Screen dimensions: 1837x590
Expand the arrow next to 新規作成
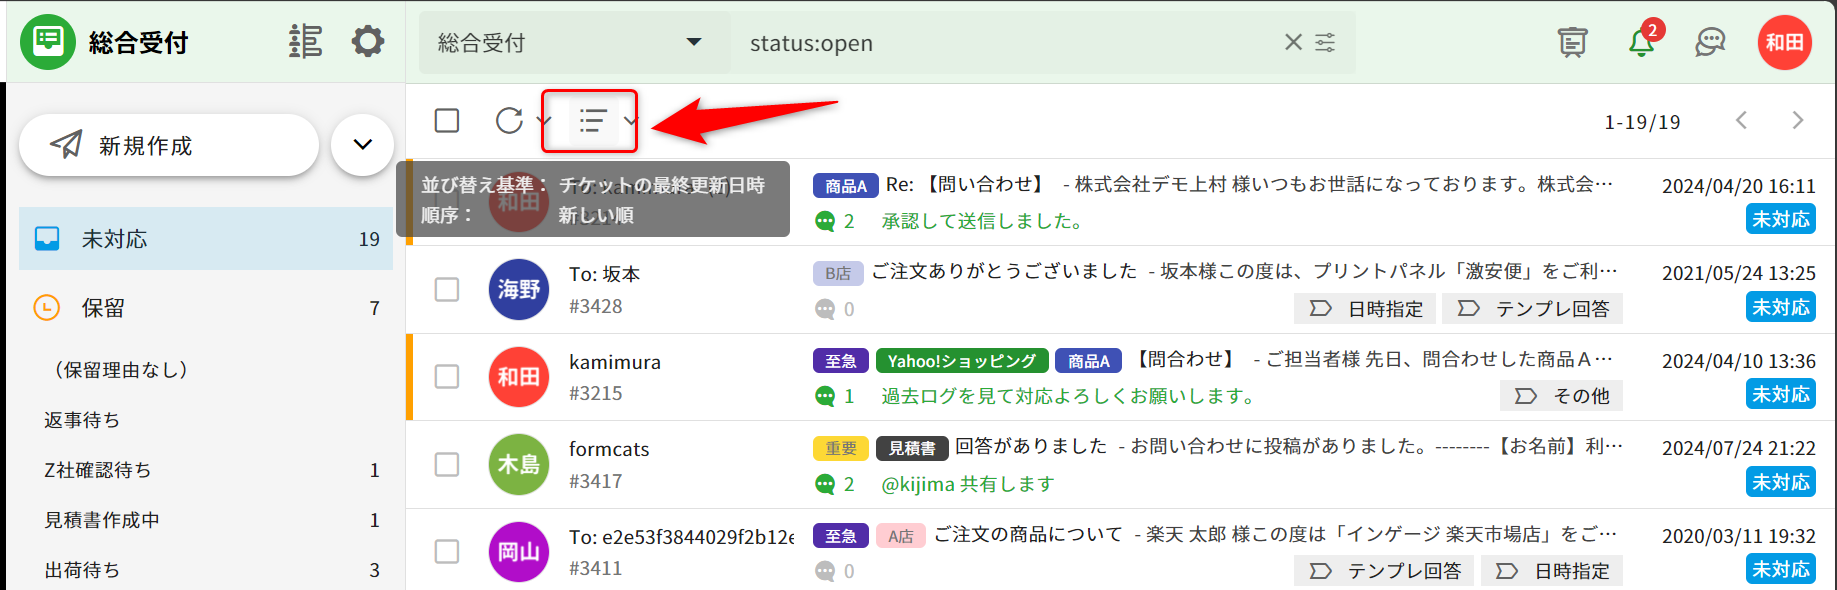point(362,145)
